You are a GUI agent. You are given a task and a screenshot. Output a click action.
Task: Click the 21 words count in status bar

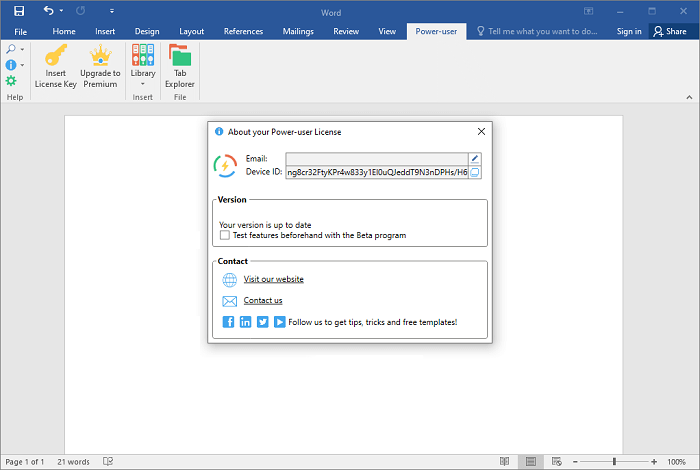point(73,462)
